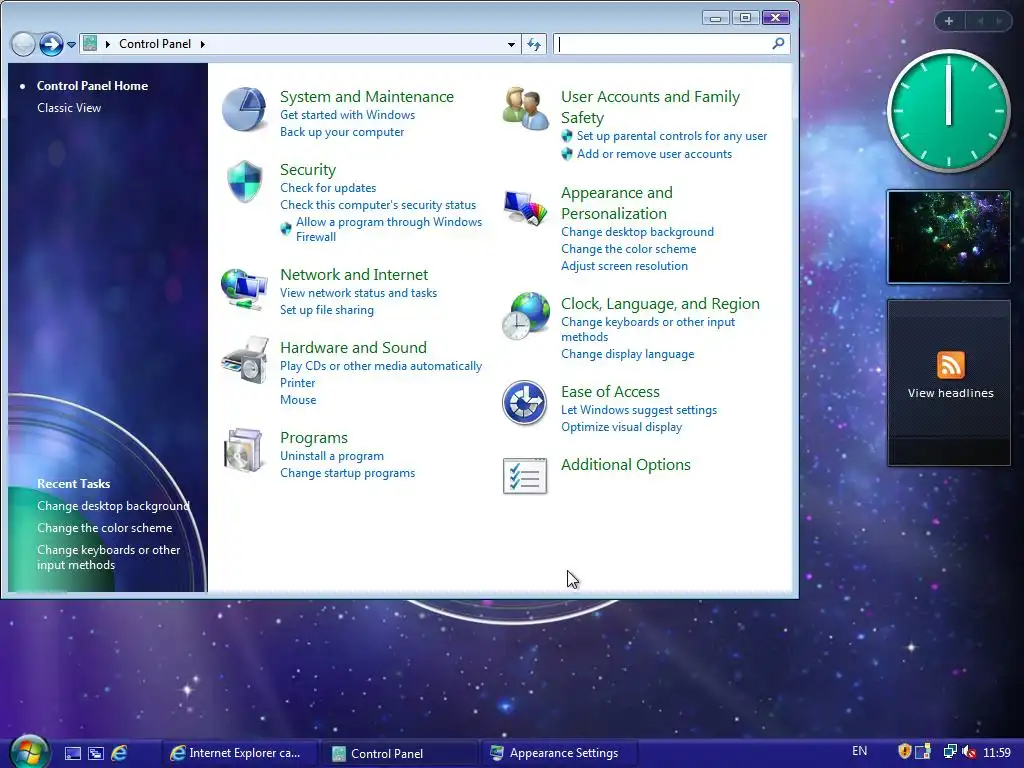This screenshot has width=1024, height=768.
Task: Open Recent Task Change desktop background
Action: (113, 506)
